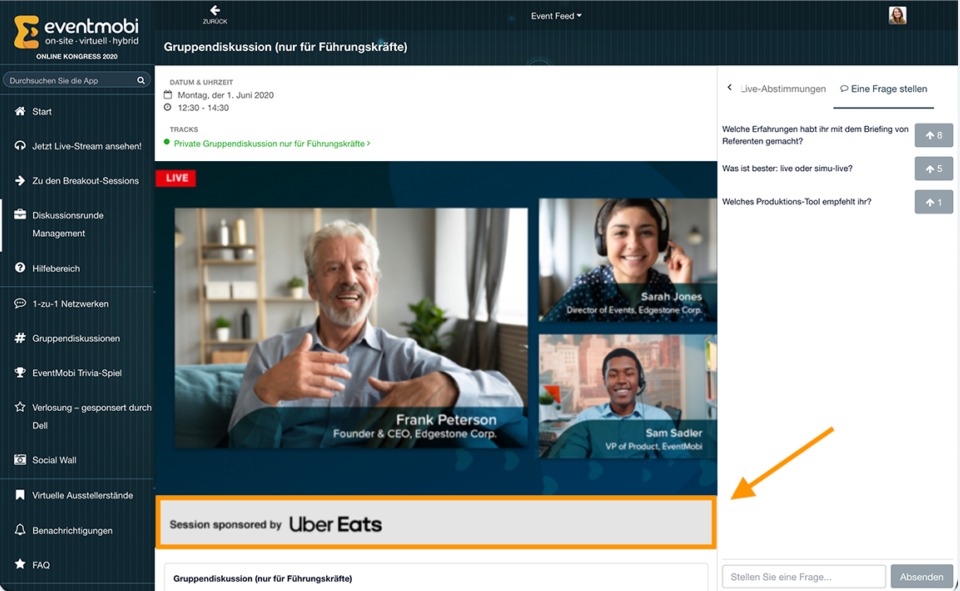Click the Uber Eats sponsor banner
This screenshot has width=960, height=591.
click(x=435, y=522)
